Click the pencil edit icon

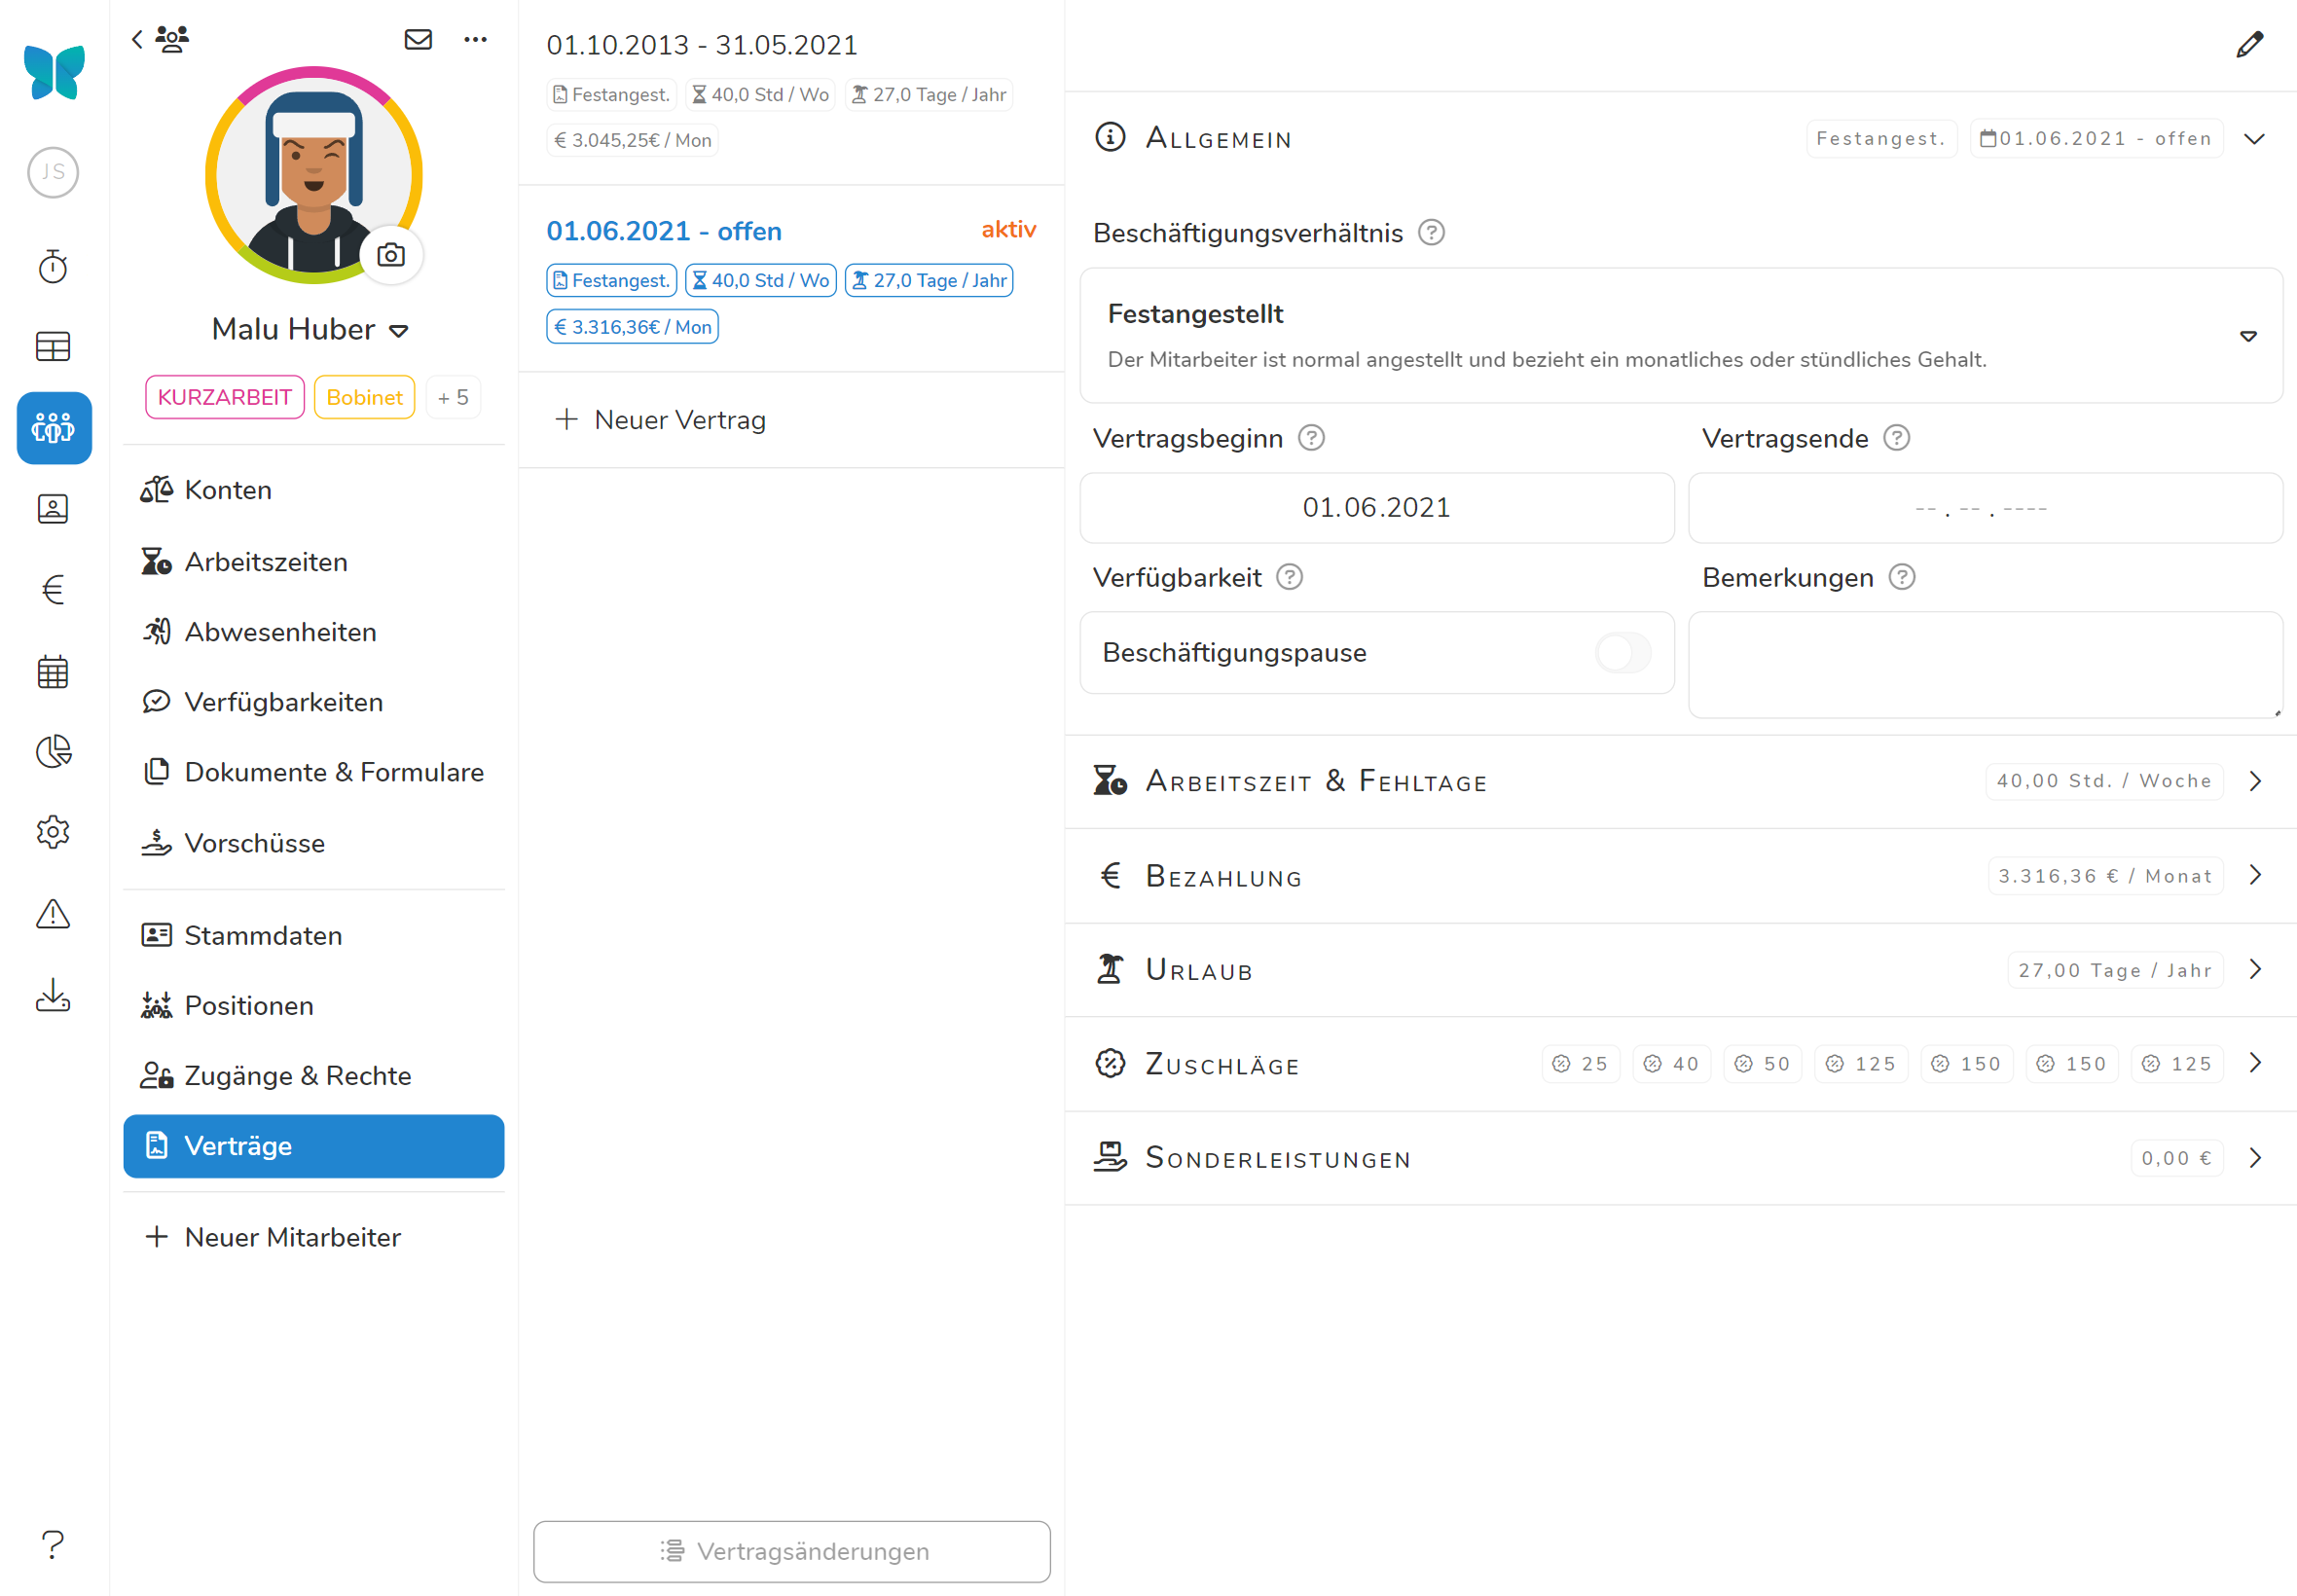2249,45
